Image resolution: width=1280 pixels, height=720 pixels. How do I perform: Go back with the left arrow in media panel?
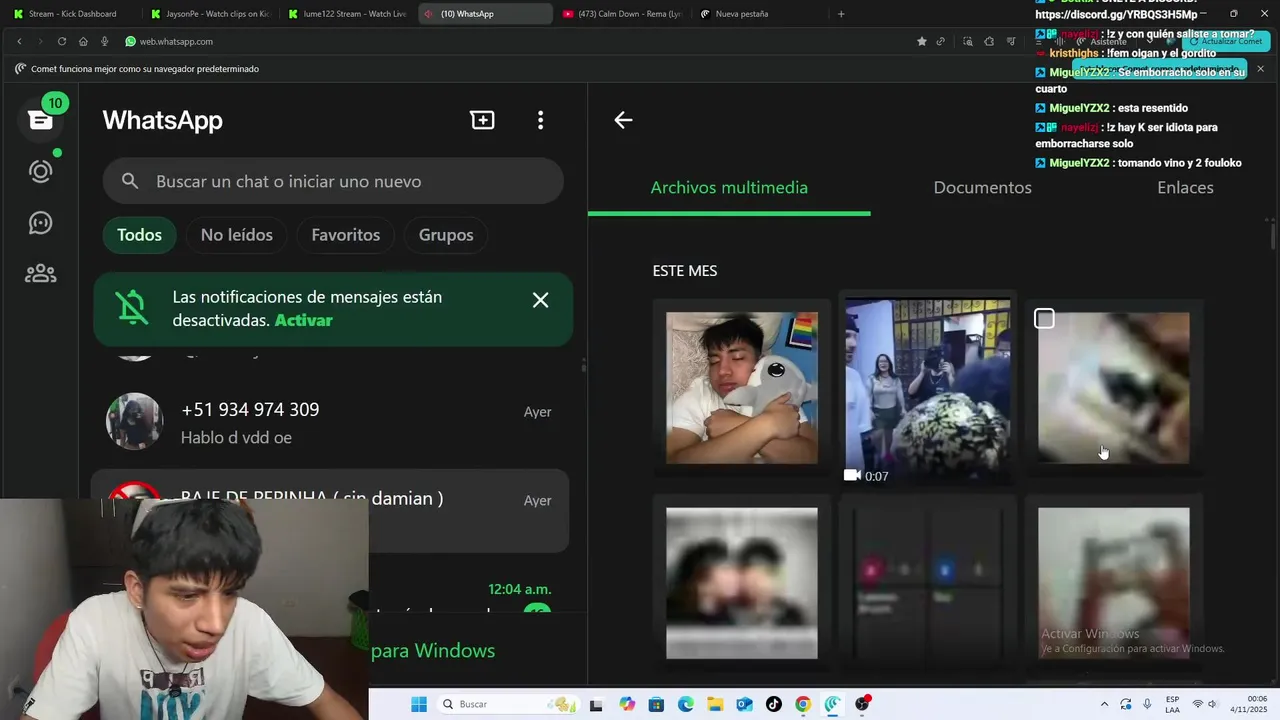(x=623, y=120)
